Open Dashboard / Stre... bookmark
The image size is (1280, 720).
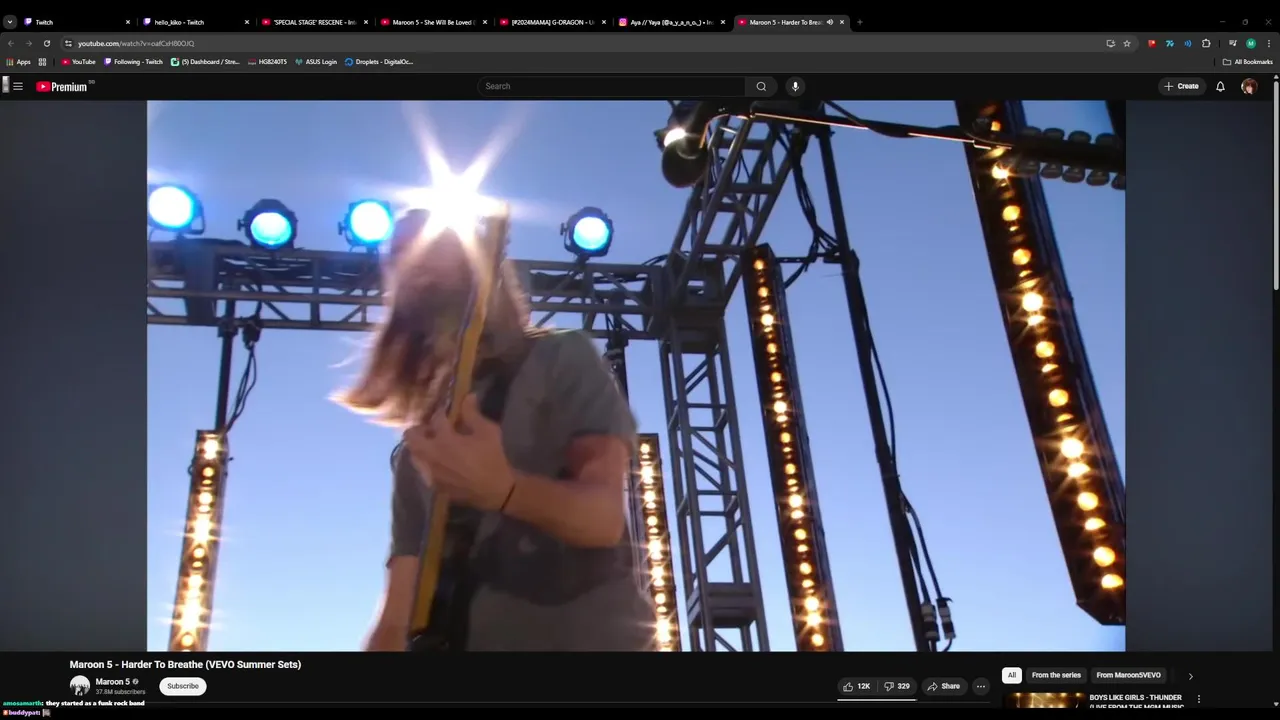click(x=205, y=62)
